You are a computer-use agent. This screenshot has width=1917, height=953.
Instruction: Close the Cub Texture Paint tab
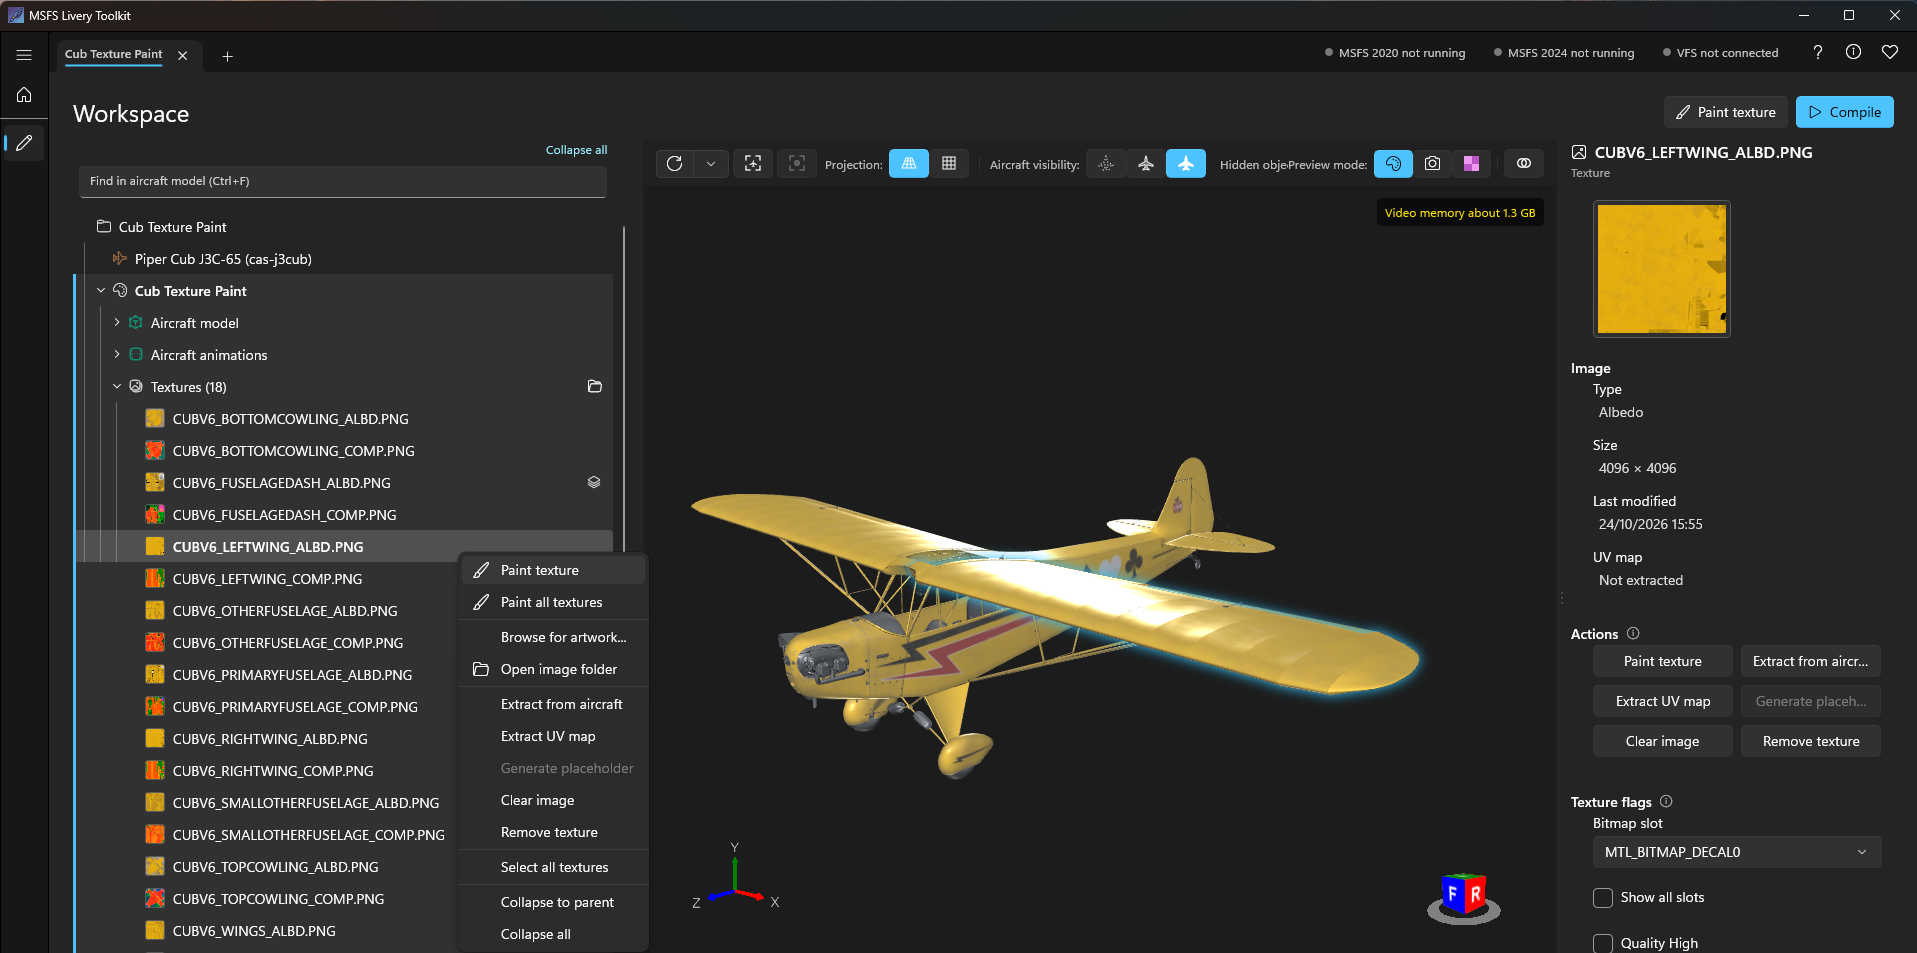(x=183, y=56)
